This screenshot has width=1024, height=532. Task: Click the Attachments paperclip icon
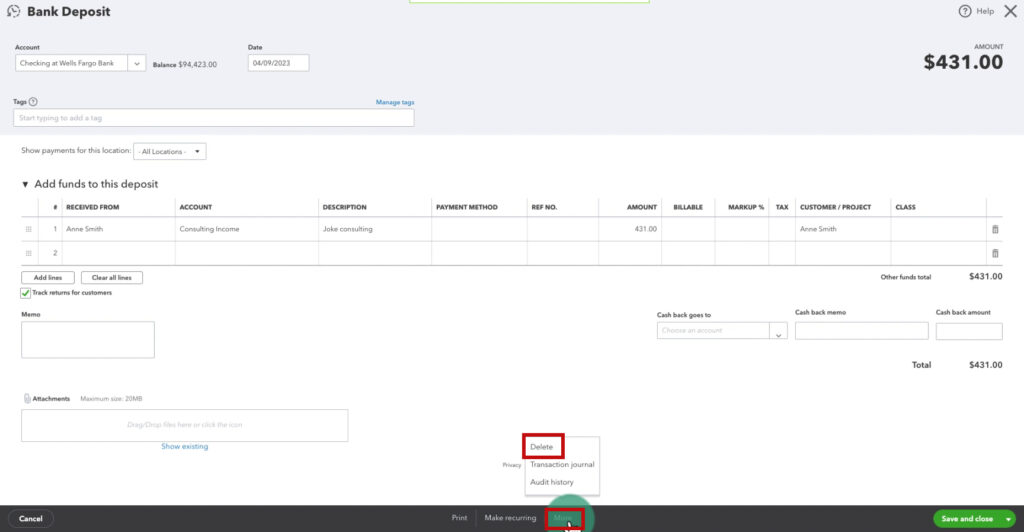coord(27,398)
